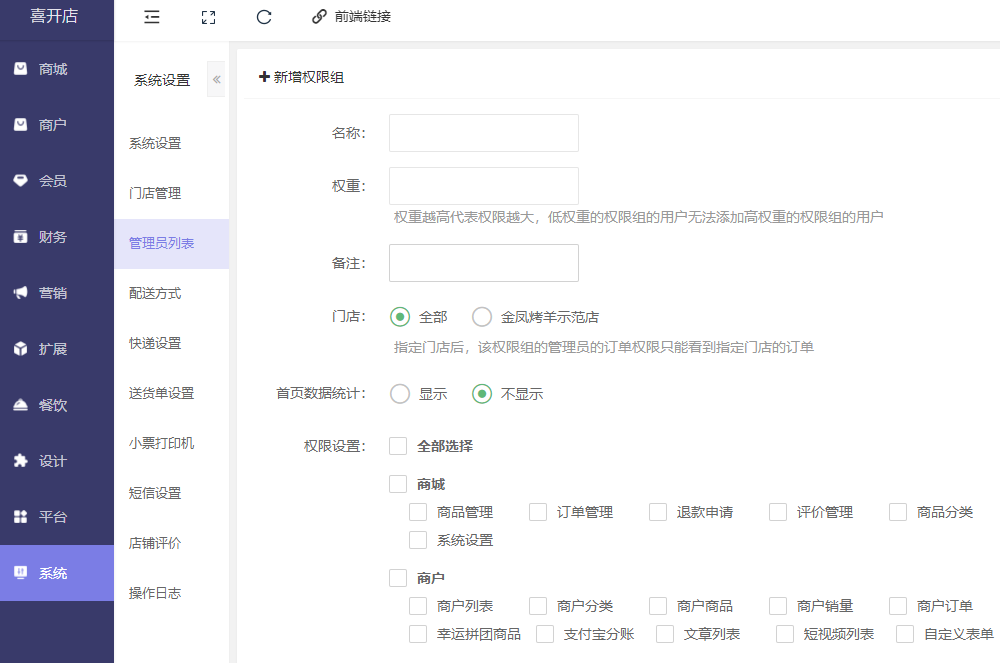1000x663 pixels.
Task: Open the 财务 sidebar section
Action: pyautogui.click(x=56, y=237)
